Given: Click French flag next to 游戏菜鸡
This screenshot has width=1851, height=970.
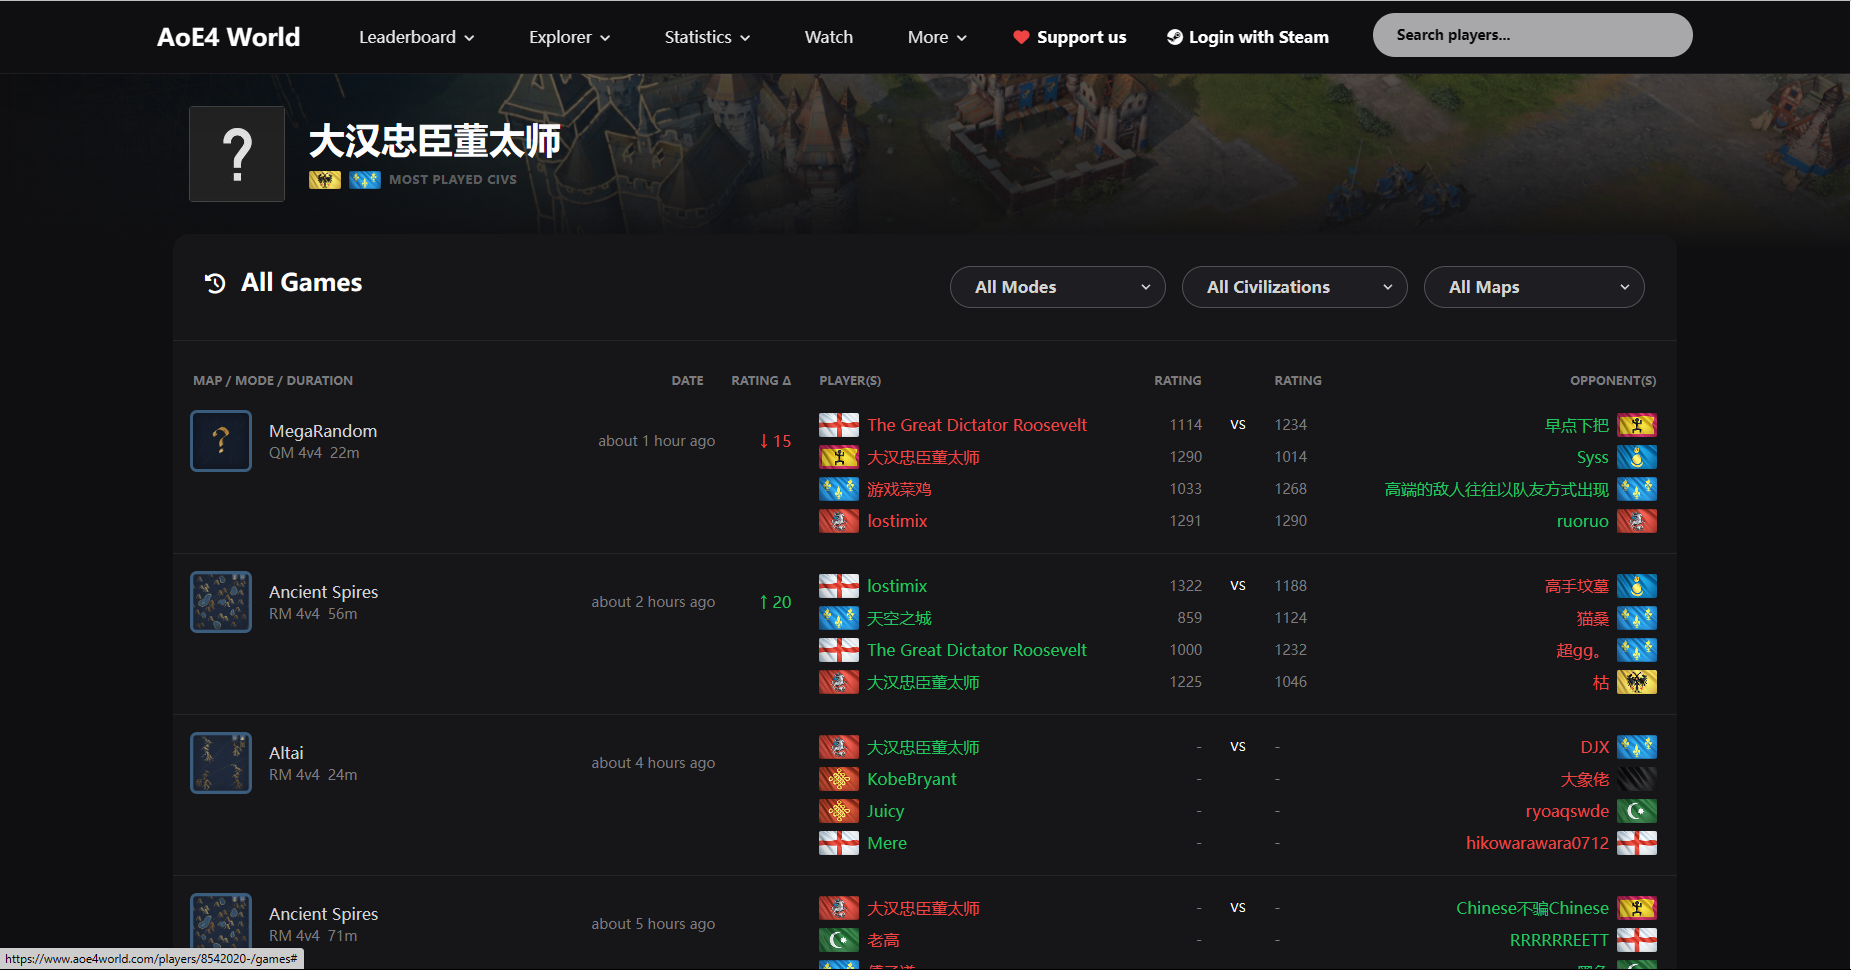Looking at the screenshot, I should coord(839,489).
